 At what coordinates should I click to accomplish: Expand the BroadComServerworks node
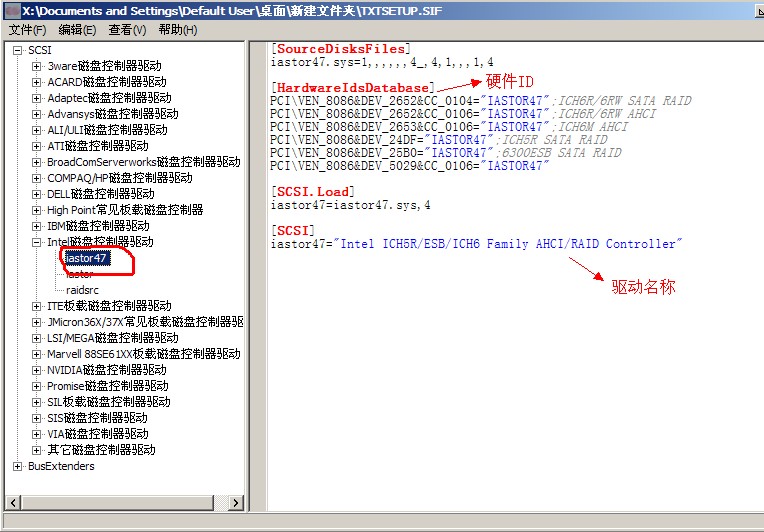pyautogui.click(x=37, y=162)
